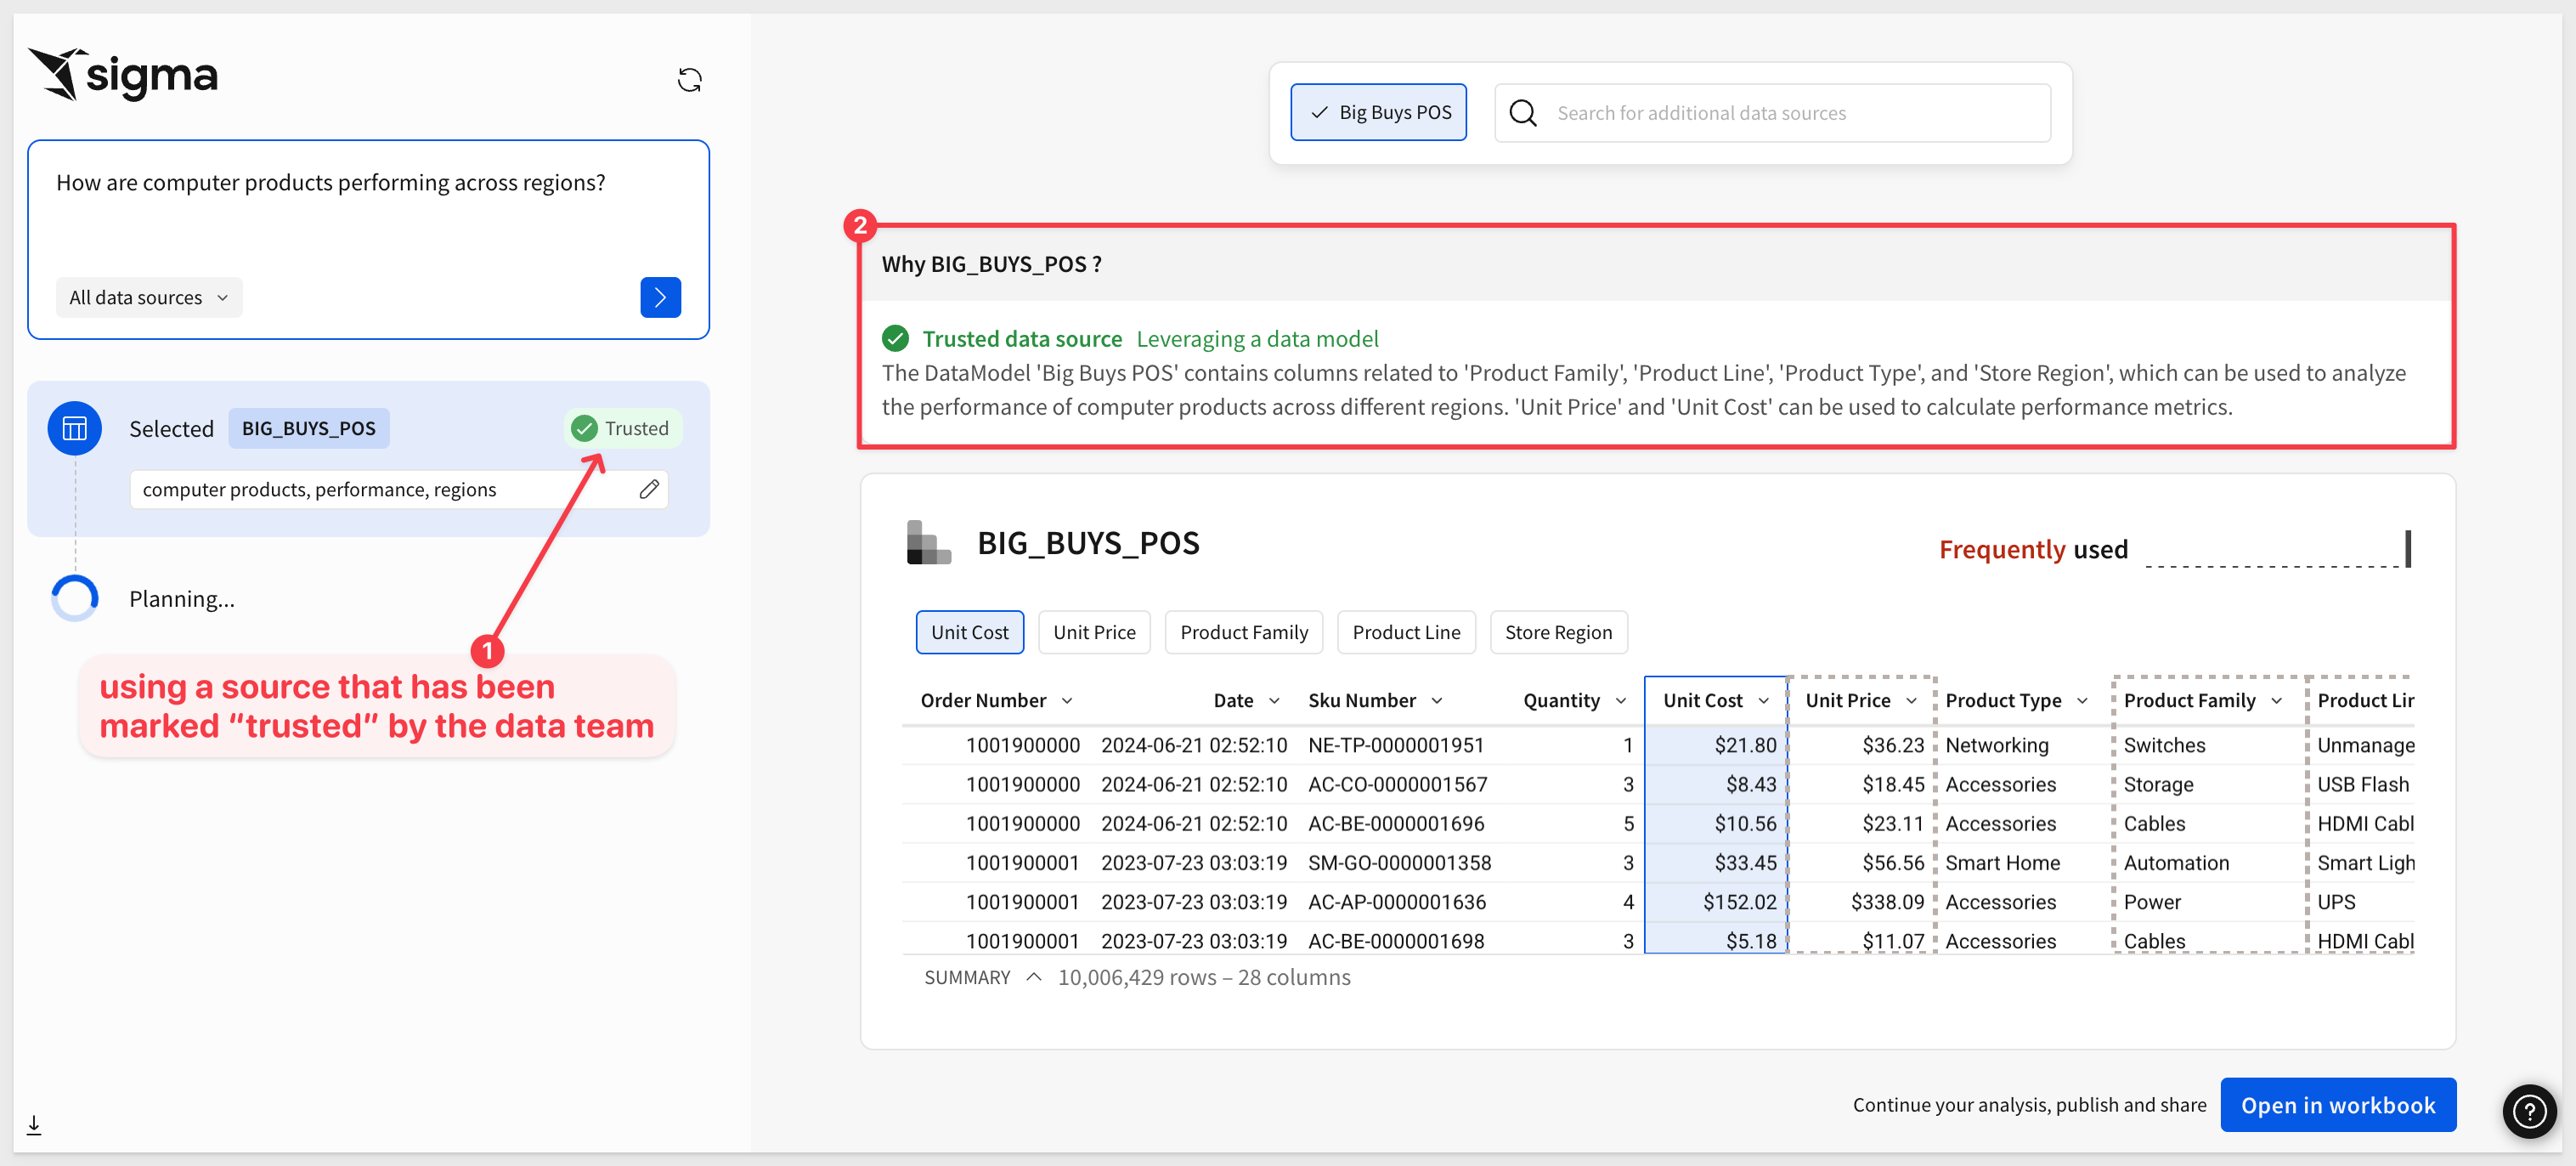Click the cell AC-AP-0000001636
This screenshot has width=2576, height=1166.
pos(1397,901)
